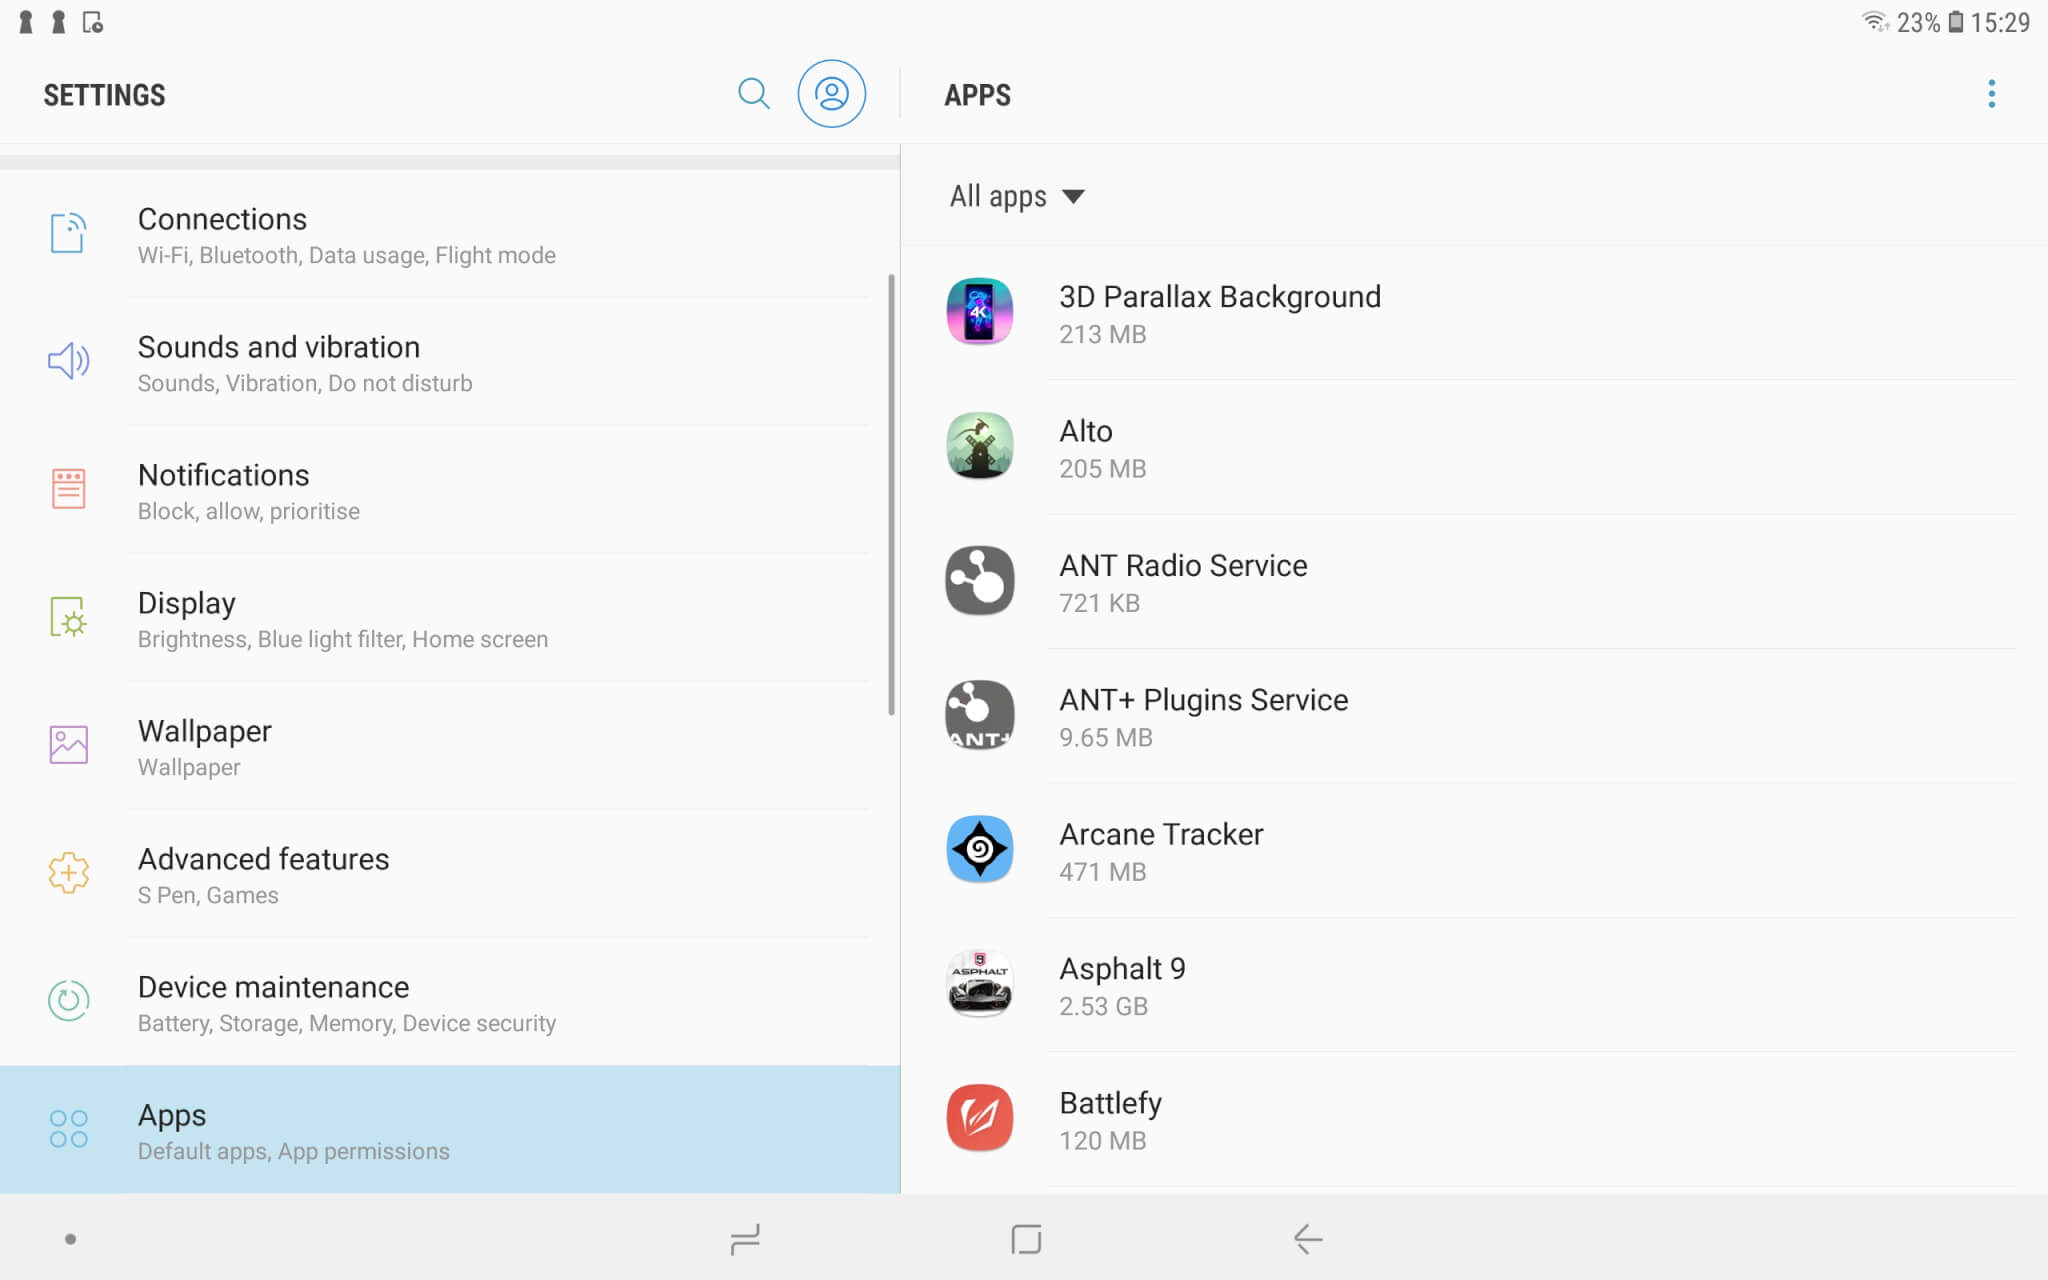
Task: Open the three-dot overflow menu
Action: [x=1992, y=93]
